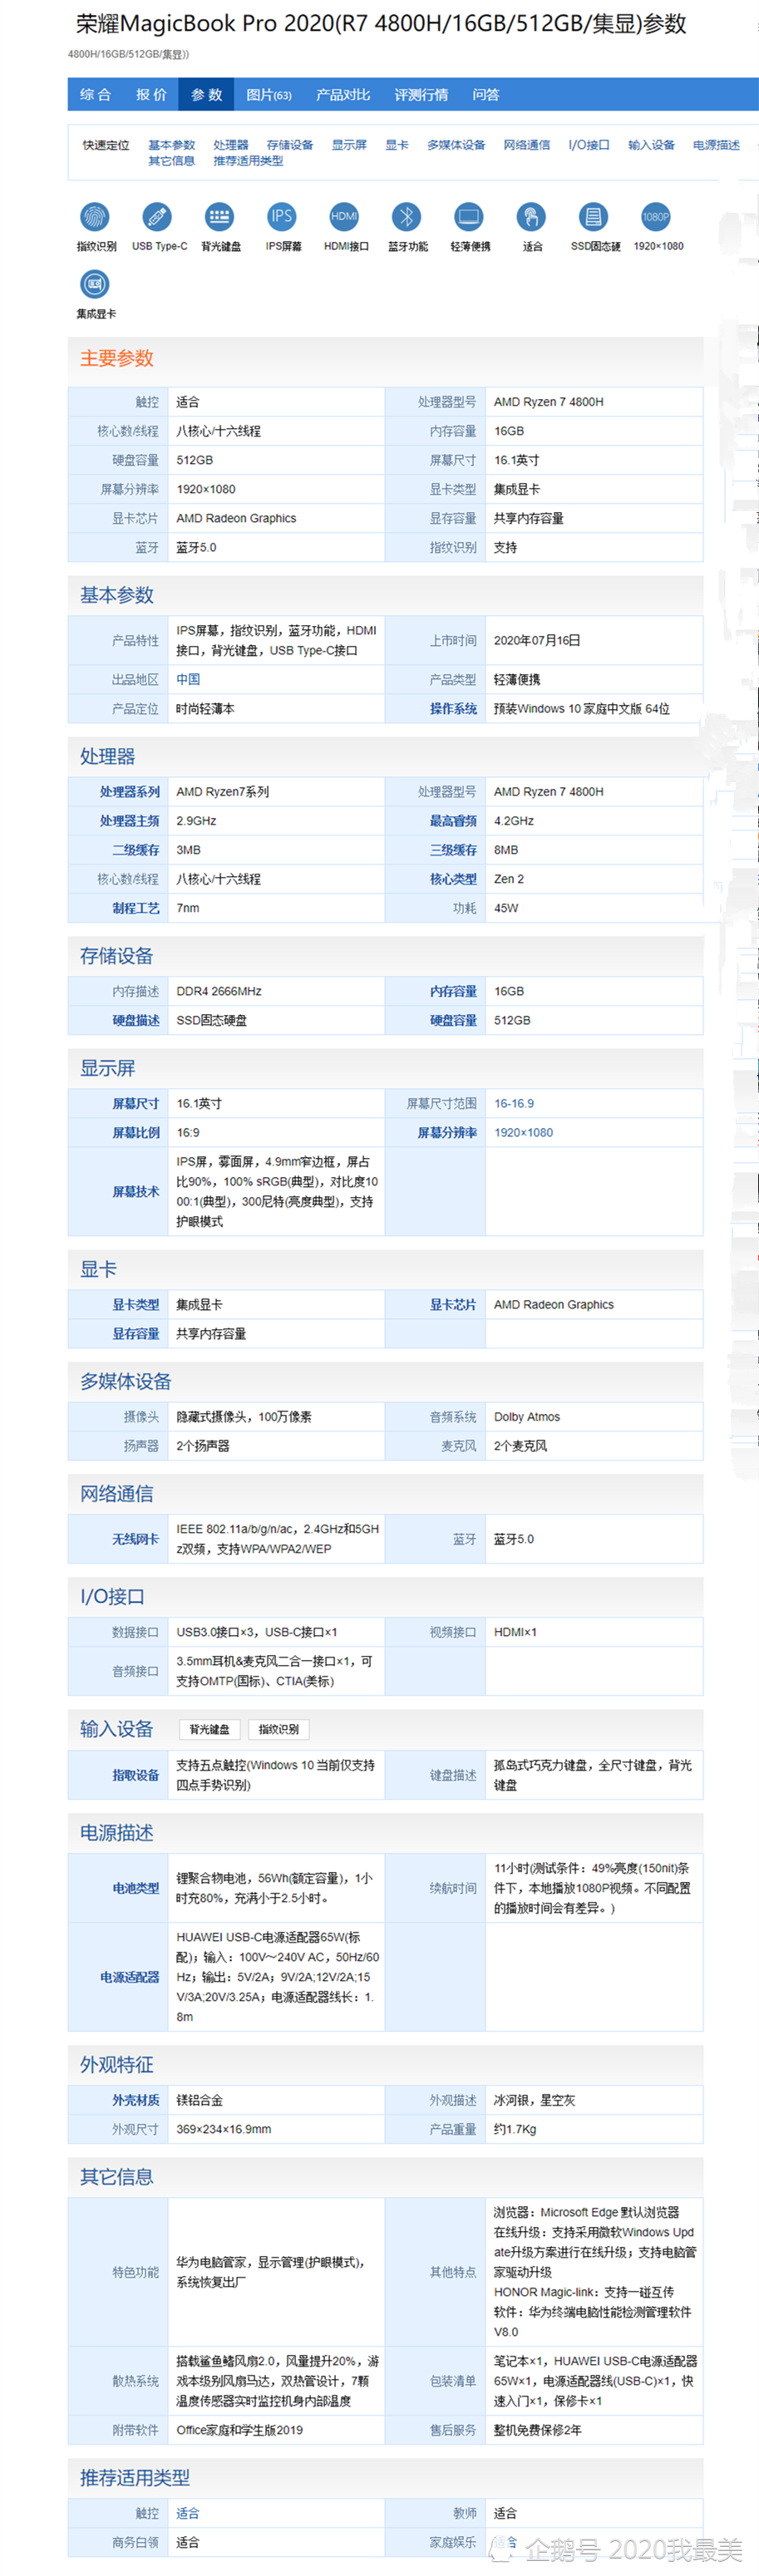Open the 二级缓存 label link
This screenshot has height=2576, width=759.
[135, 849]
